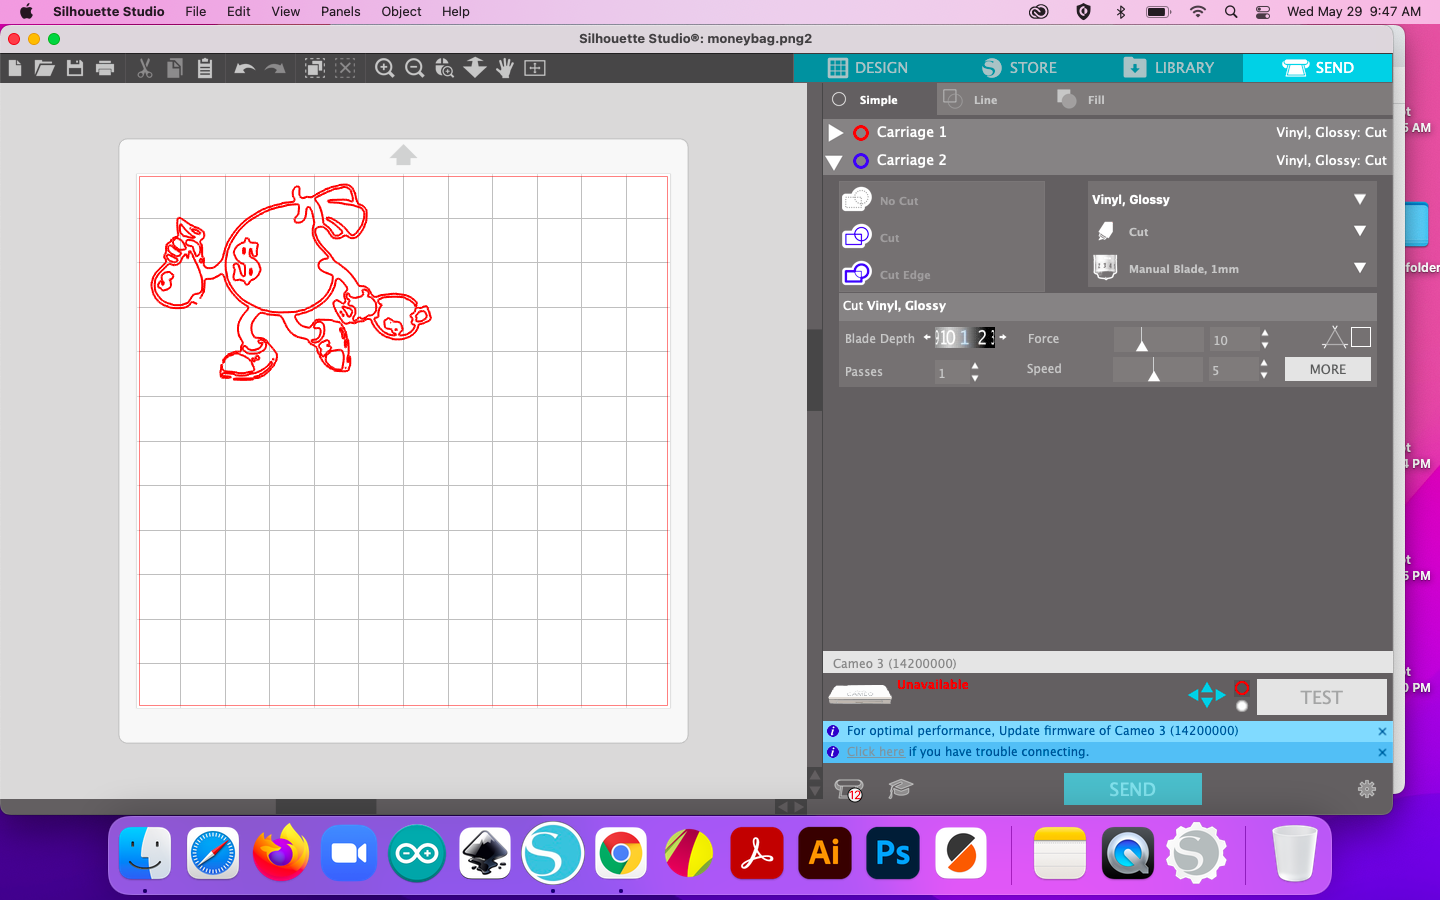This screenshot has width=1440, height=900.
Task: Switch to the DESIGN tab
Action: point(868,68)
